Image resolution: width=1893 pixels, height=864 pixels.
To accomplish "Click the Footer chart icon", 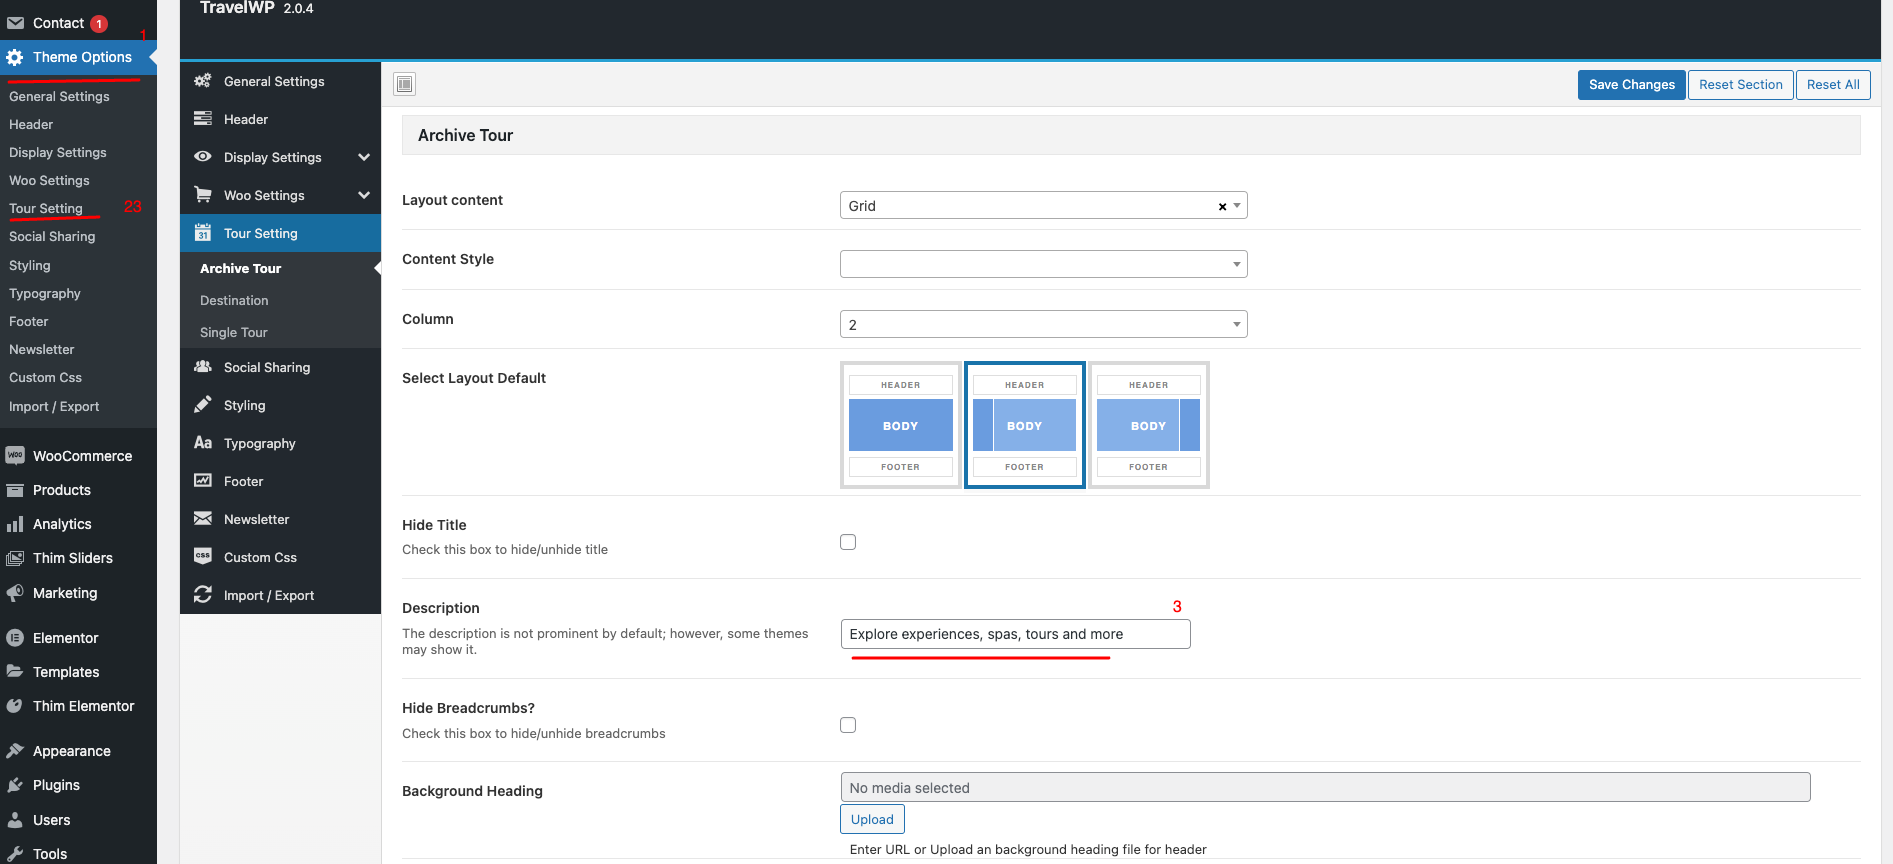I will (203, 481).
